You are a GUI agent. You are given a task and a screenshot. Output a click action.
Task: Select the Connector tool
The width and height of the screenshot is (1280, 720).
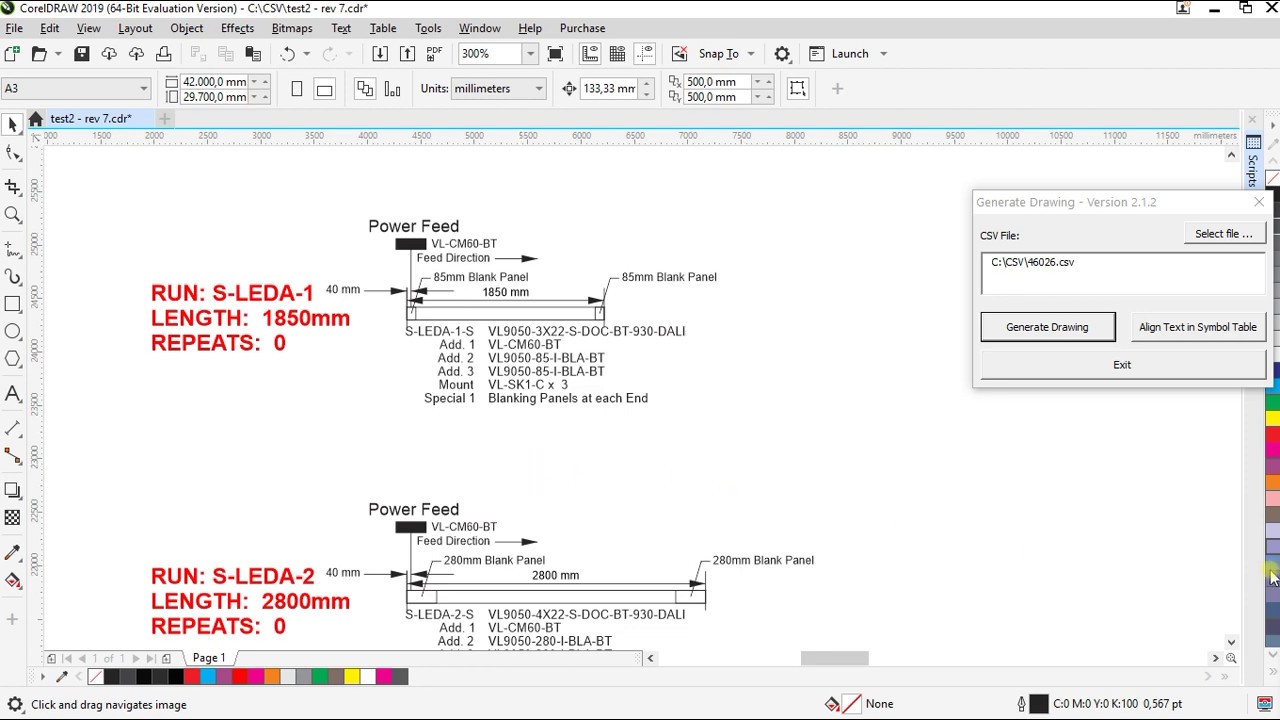pos(12,456)
